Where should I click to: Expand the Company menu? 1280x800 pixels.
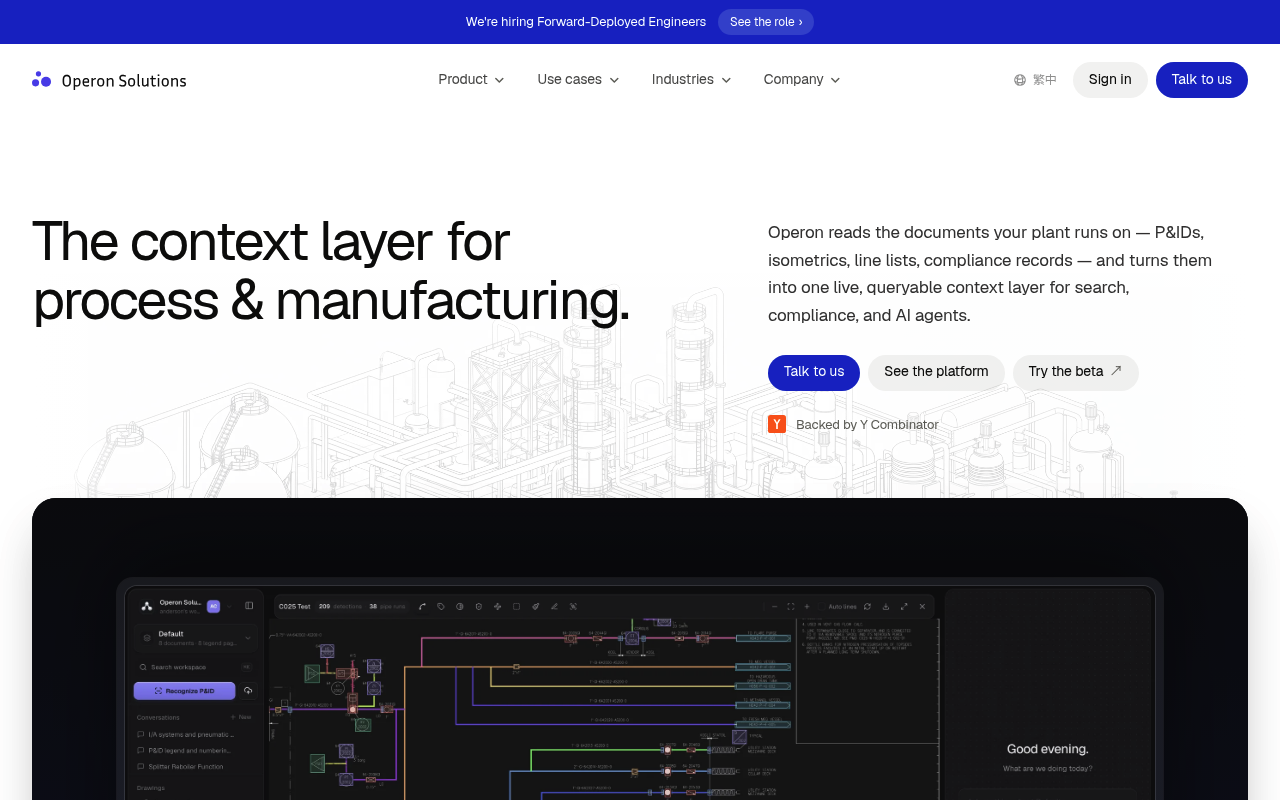802,80
